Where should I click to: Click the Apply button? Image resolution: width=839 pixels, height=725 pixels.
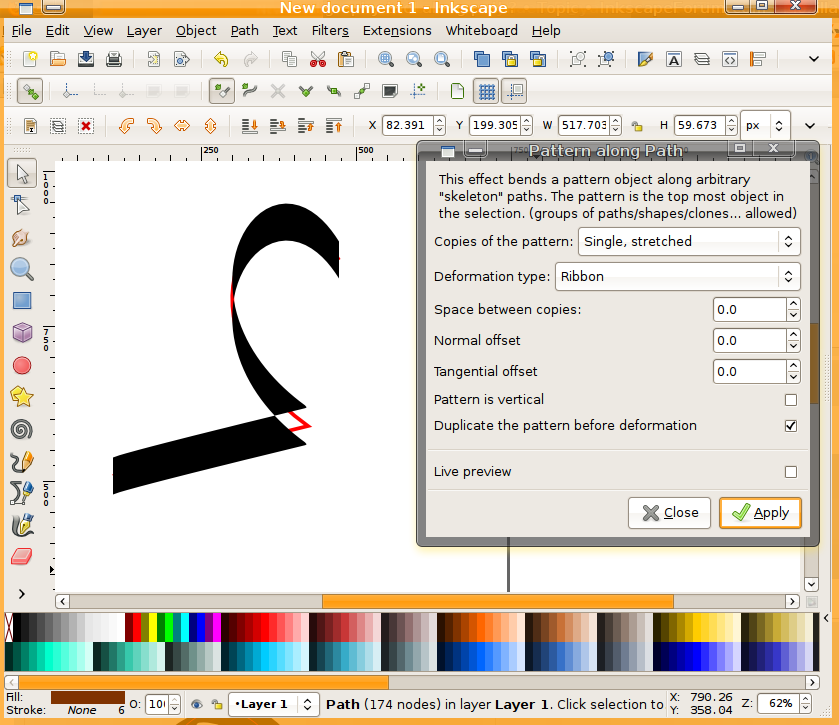760,512
